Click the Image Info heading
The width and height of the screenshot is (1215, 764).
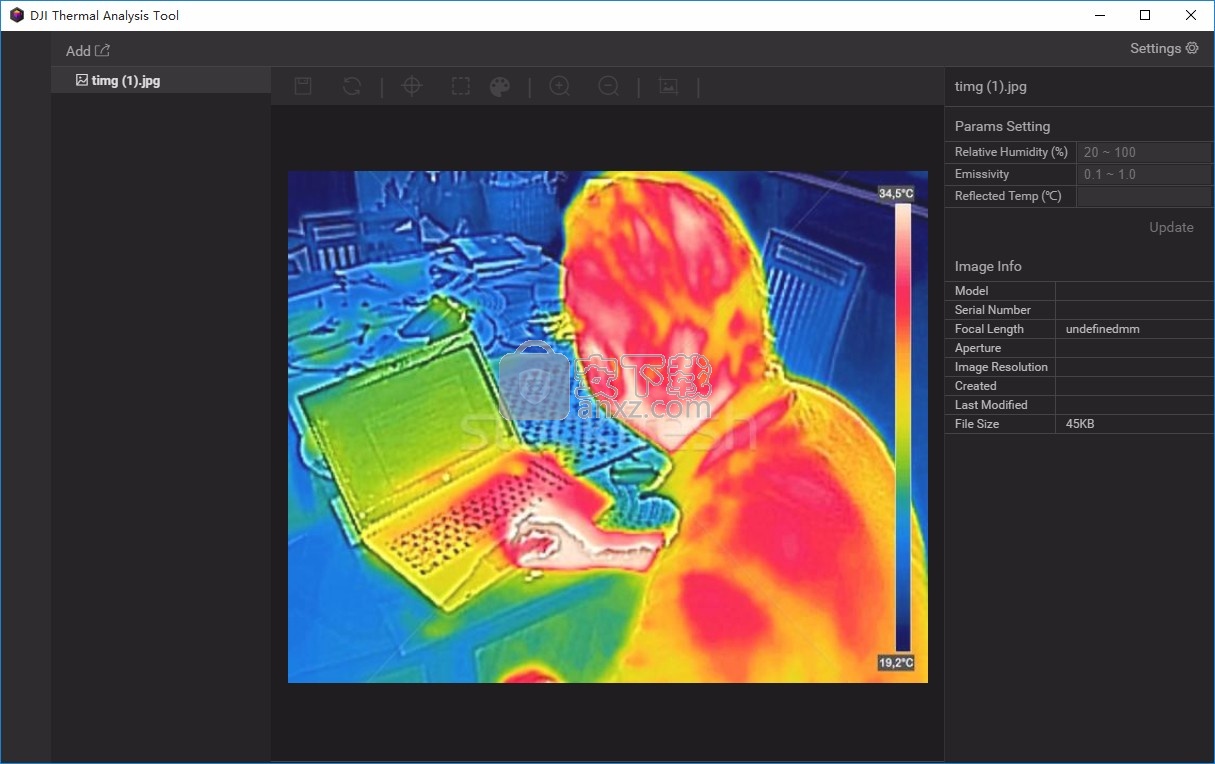pos(988,266)
